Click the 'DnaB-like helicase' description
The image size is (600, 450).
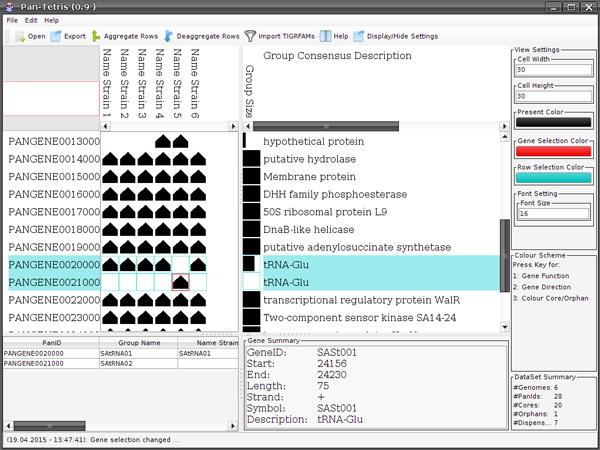tap(308, 230)
